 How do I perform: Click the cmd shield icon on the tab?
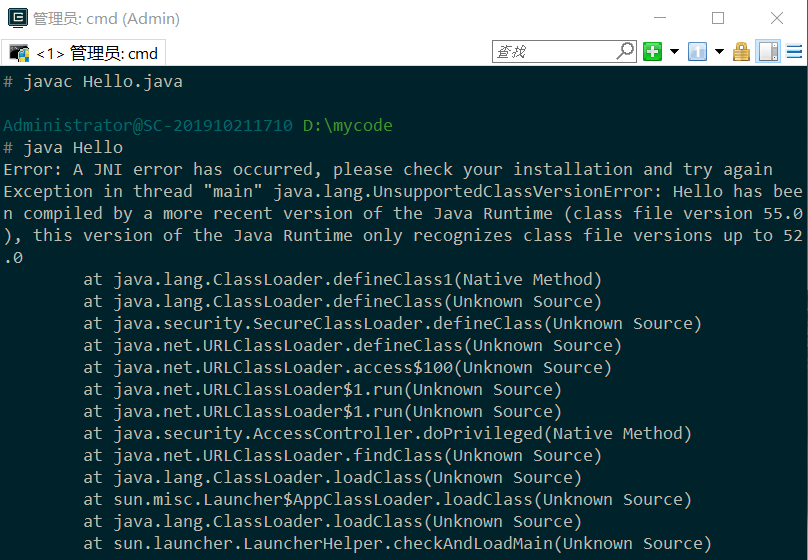click(x=20, y=53)
